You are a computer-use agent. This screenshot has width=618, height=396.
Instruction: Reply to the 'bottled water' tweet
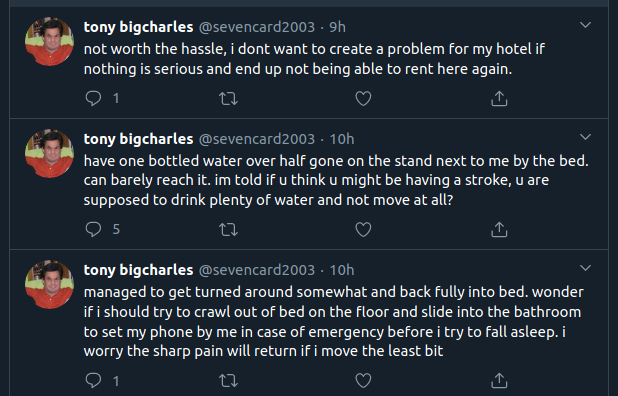pos(93,229)
